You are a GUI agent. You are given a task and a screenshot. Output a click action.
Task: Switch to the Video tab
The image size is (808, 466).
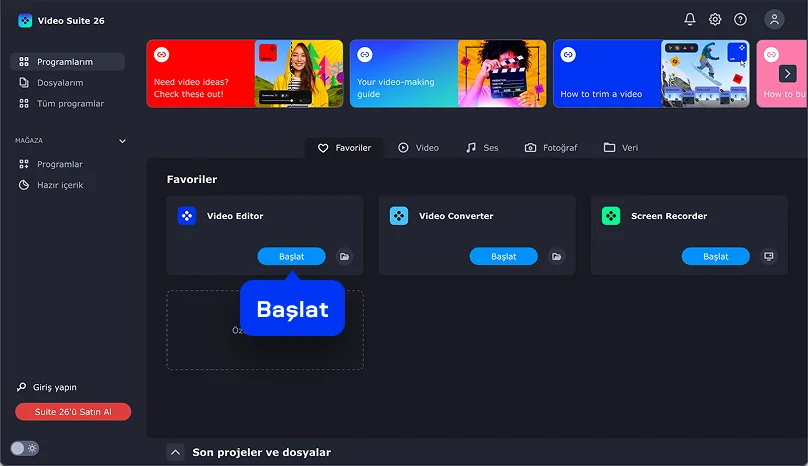[418, 148]
